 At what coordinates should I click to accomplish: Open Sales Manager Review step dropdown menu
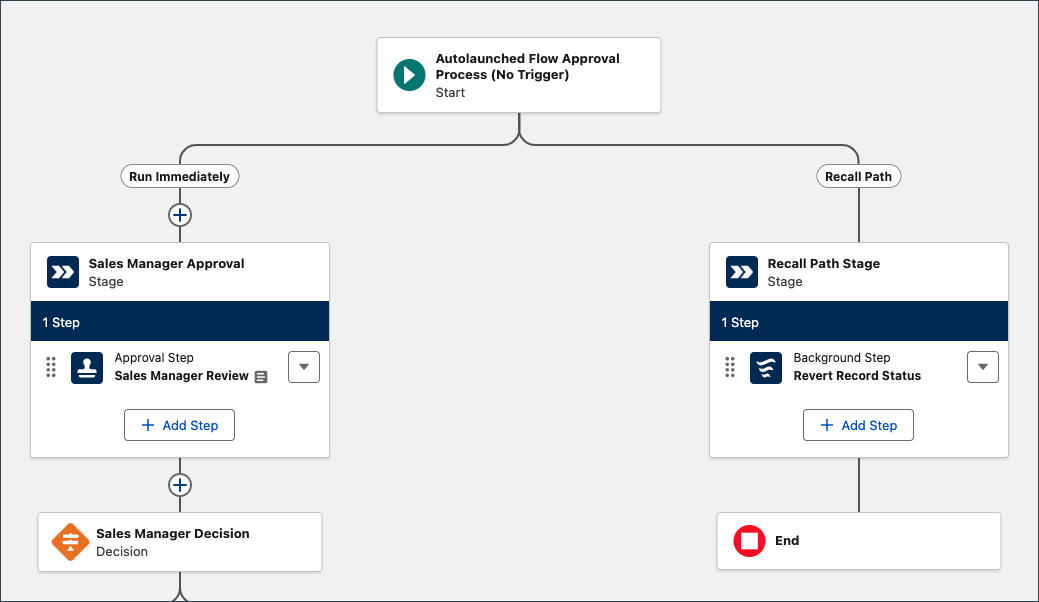click(304, 367)
